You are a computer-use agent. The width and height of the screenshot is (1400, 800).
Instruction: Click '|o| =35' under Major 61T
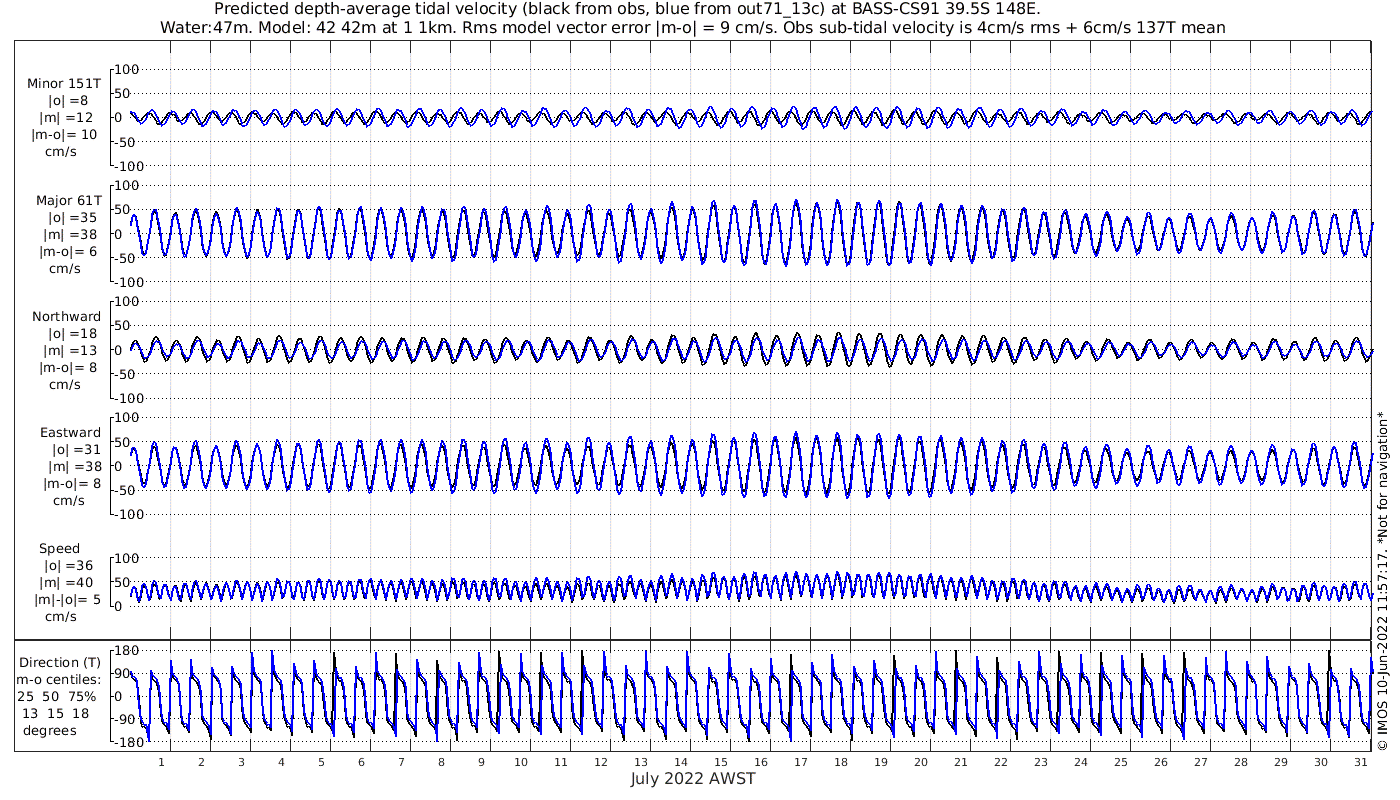[x=73, y=217]
